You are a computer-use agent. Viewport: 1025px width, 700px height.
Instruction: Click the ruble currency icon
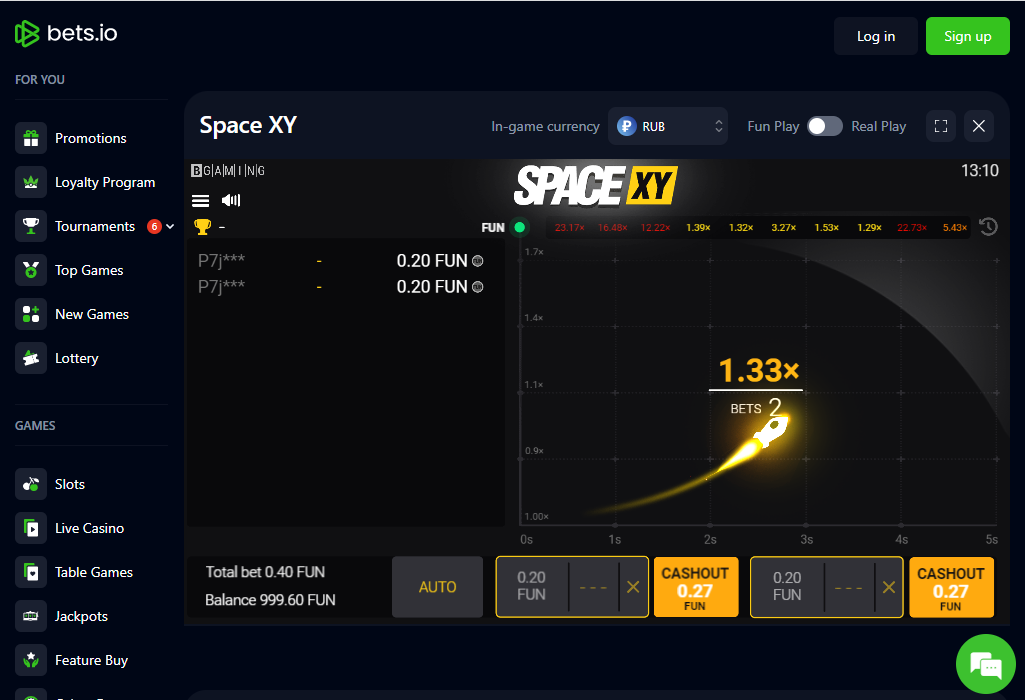click(626, 126)
